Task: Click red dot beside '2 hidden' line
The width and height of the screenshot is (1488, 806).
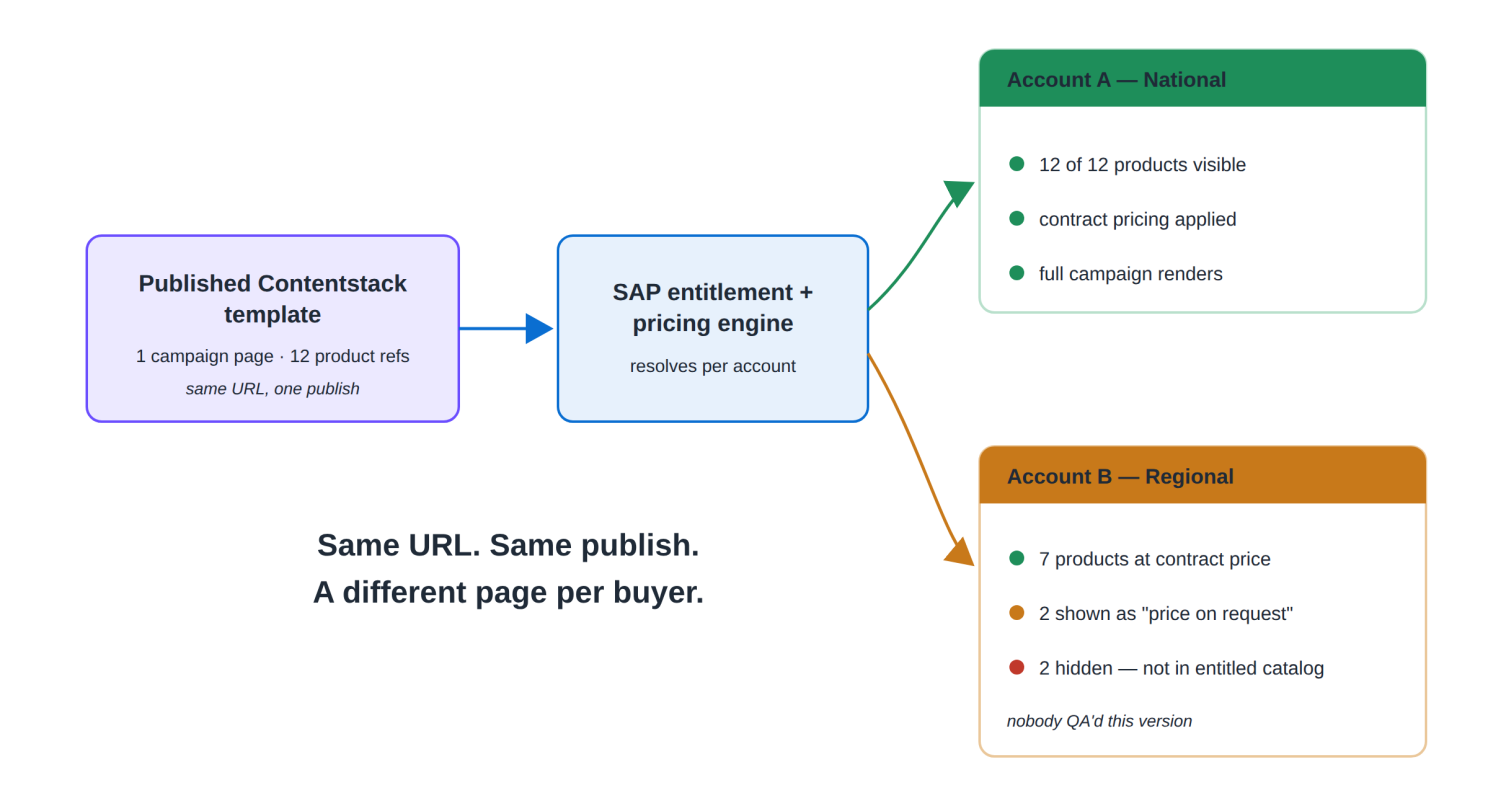Action: pos(1017,667)
